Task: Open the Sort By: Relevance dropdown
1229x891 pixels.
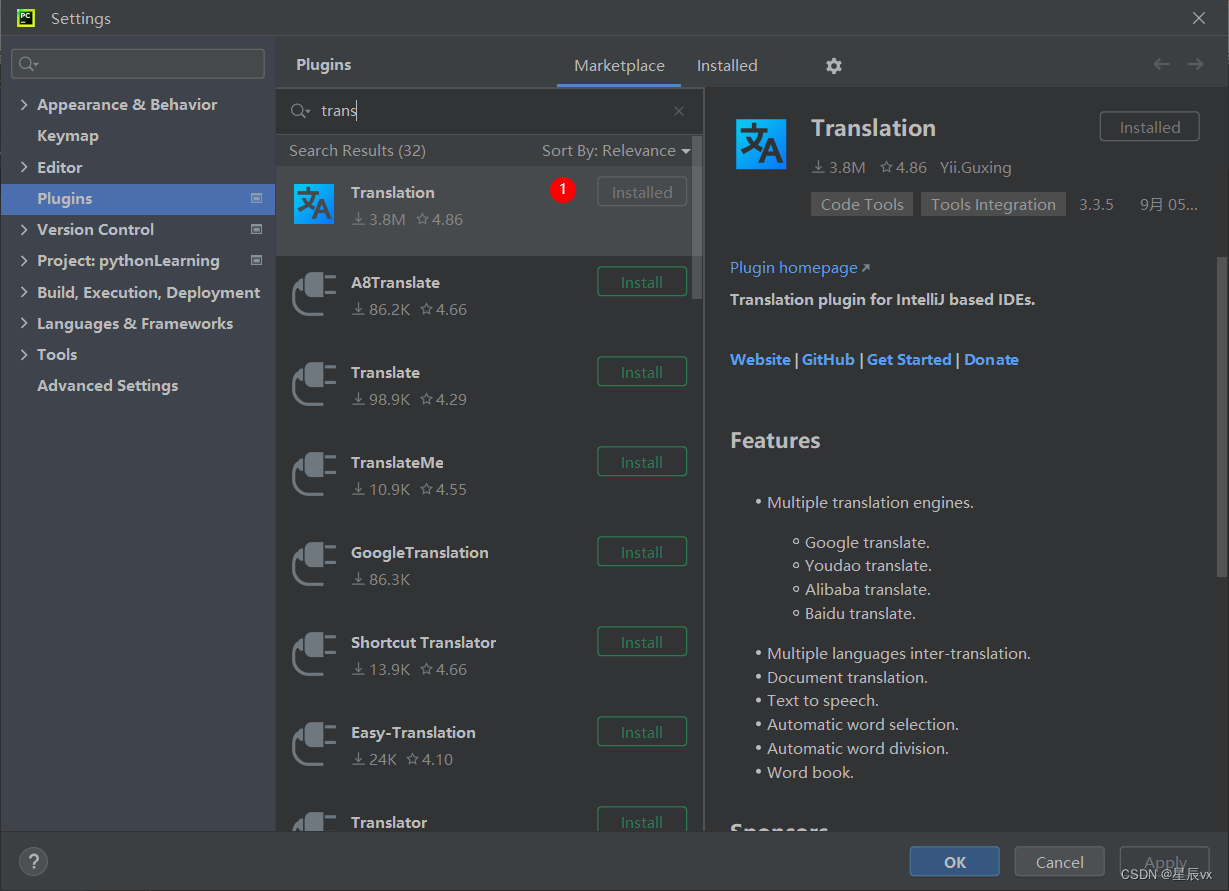Action: click(616, 150)
